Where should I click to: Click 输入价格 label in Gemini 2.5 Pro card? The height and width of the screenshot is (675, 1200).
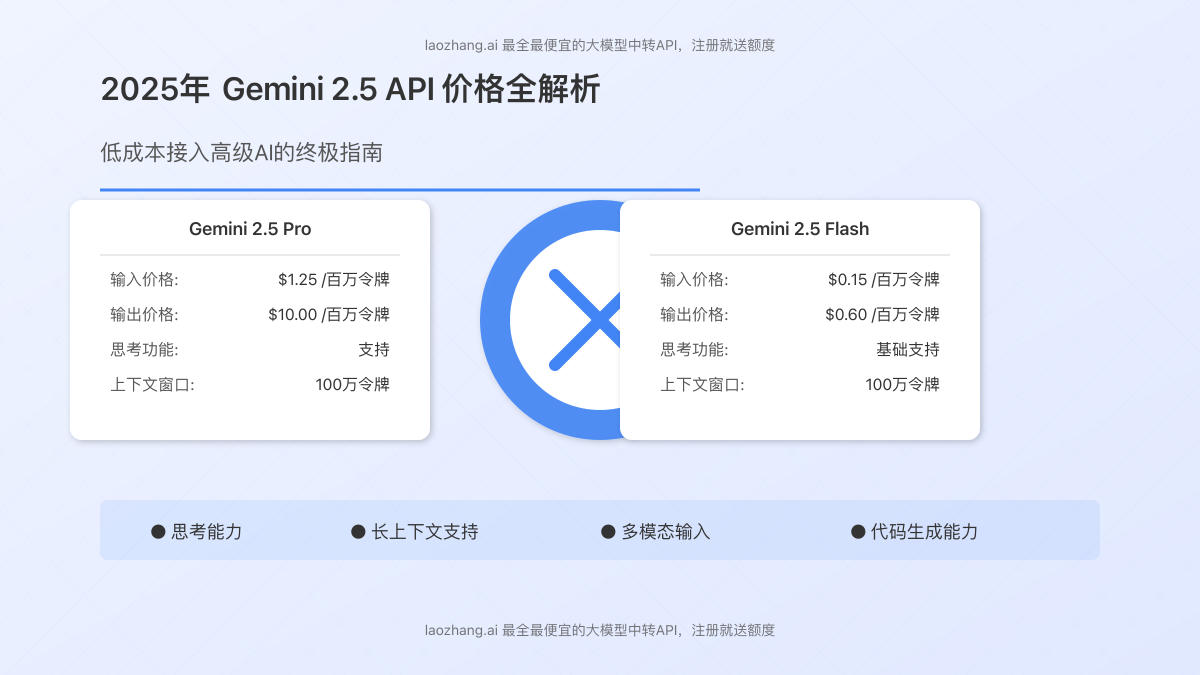click(144, 280)
